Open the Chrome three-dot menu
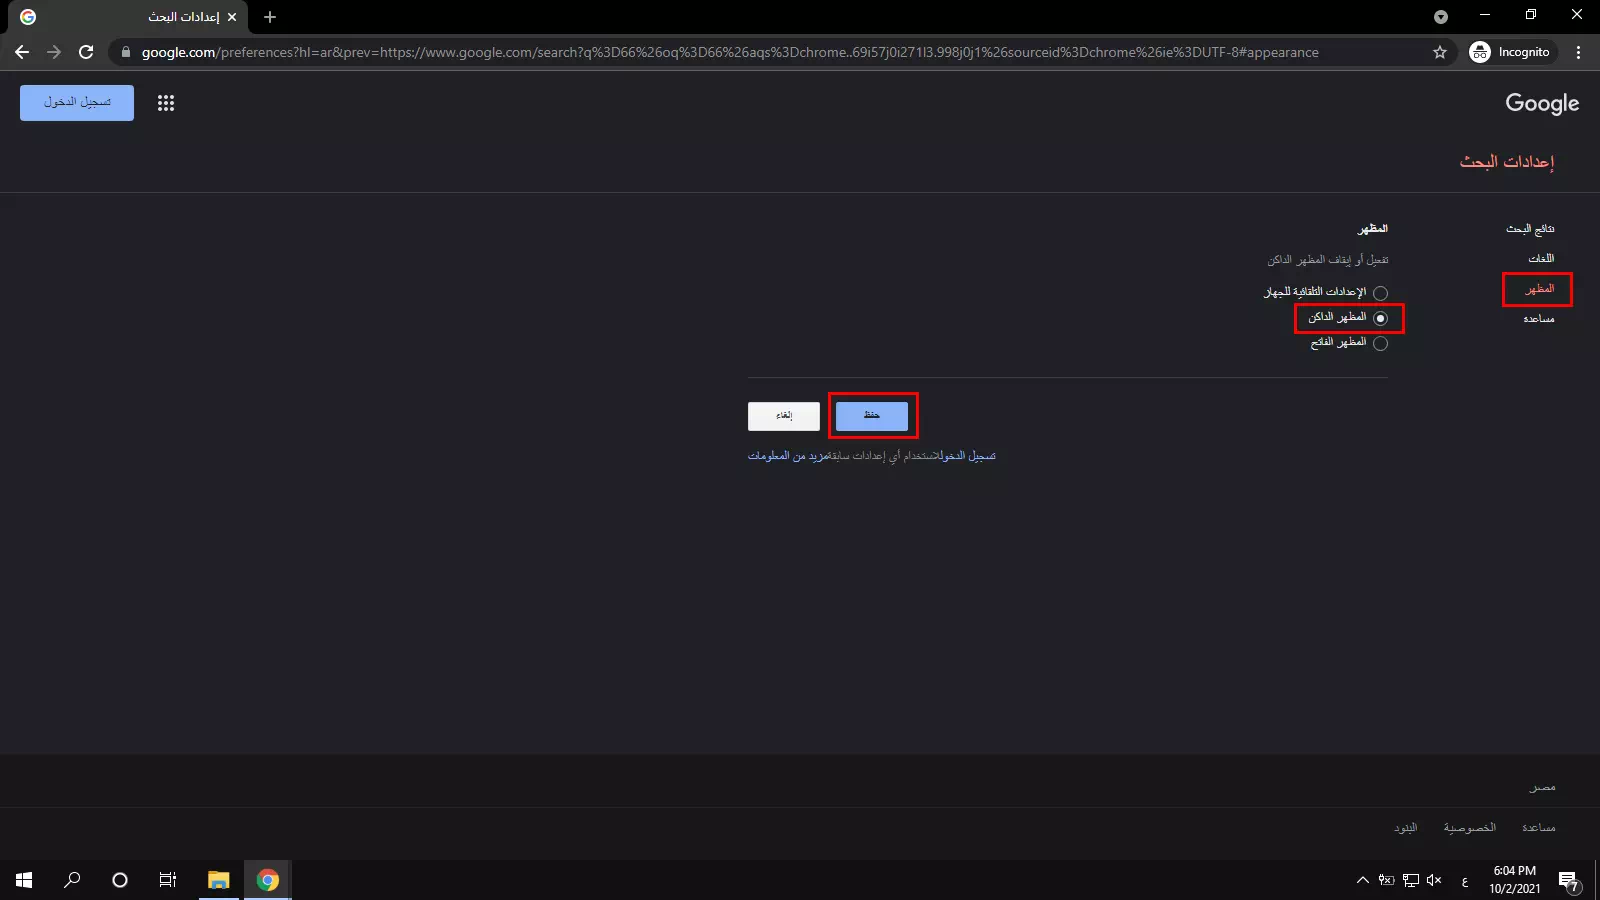The image size is (1600, 900). [x=1579, y=52]
